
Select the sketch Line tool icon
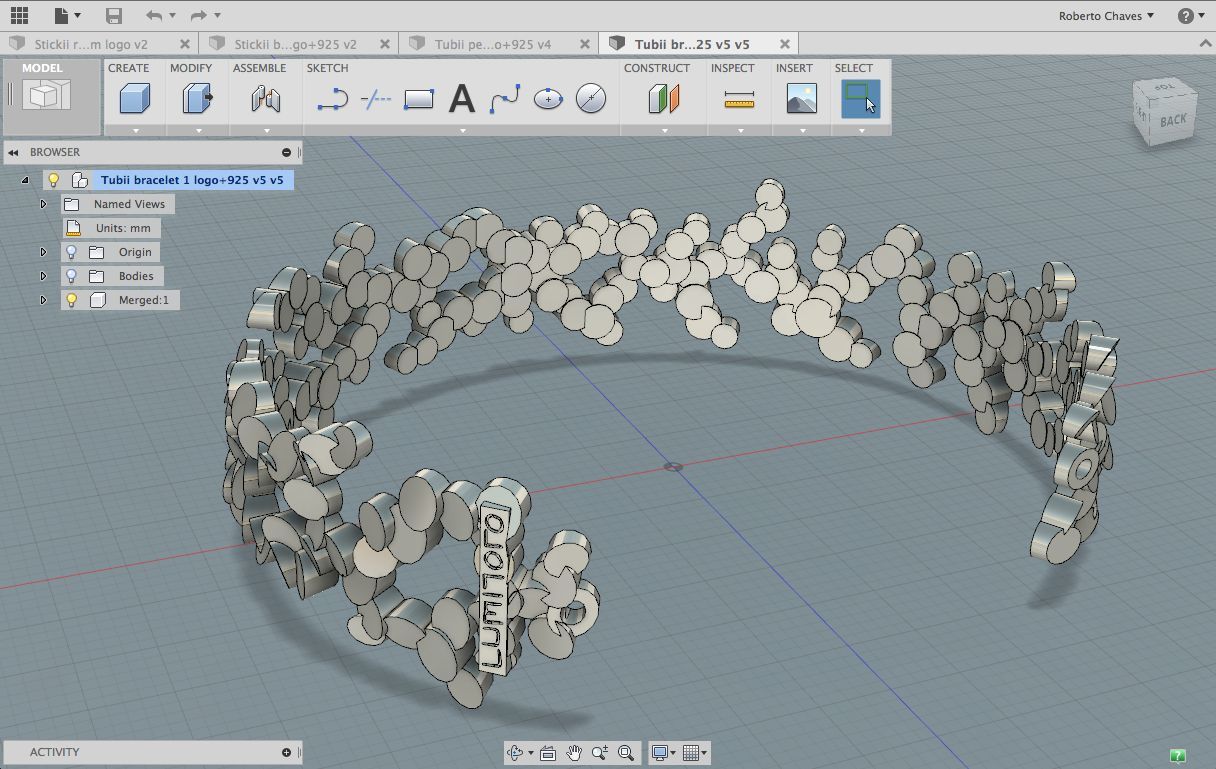click(332, 99)
